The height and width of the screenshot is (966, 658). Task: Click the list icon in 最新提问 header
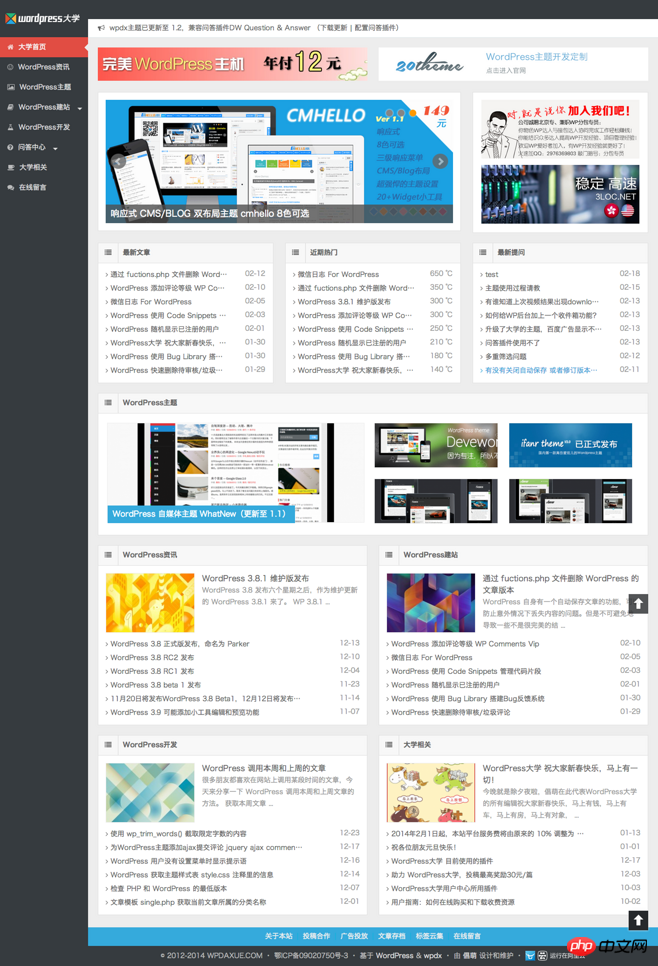click(482, 252)
